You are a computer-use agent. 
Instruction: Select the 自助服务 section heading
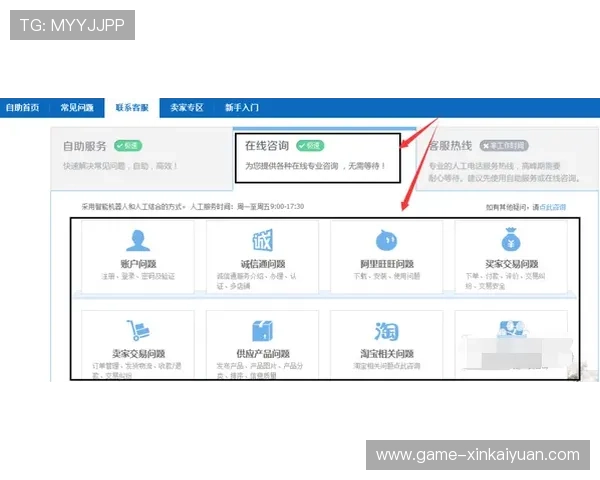[85, 146]
